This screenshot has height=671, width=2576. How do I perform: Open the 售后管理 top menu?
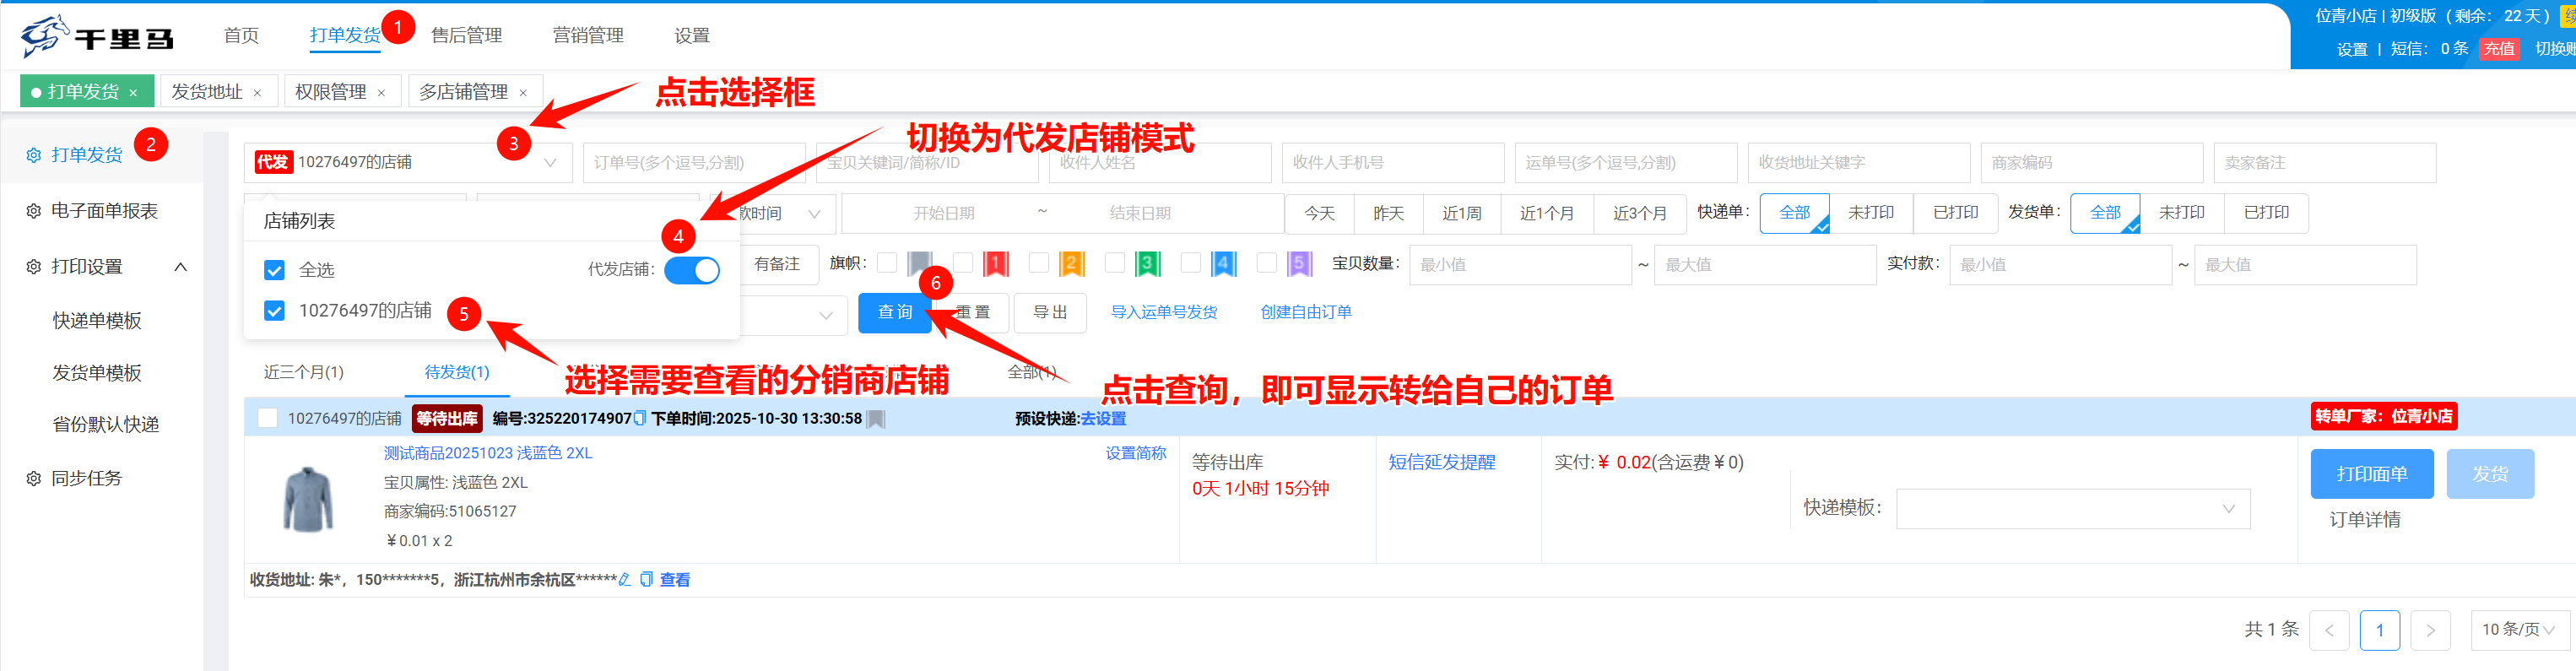pyautogui.click(x=466, y=36)
